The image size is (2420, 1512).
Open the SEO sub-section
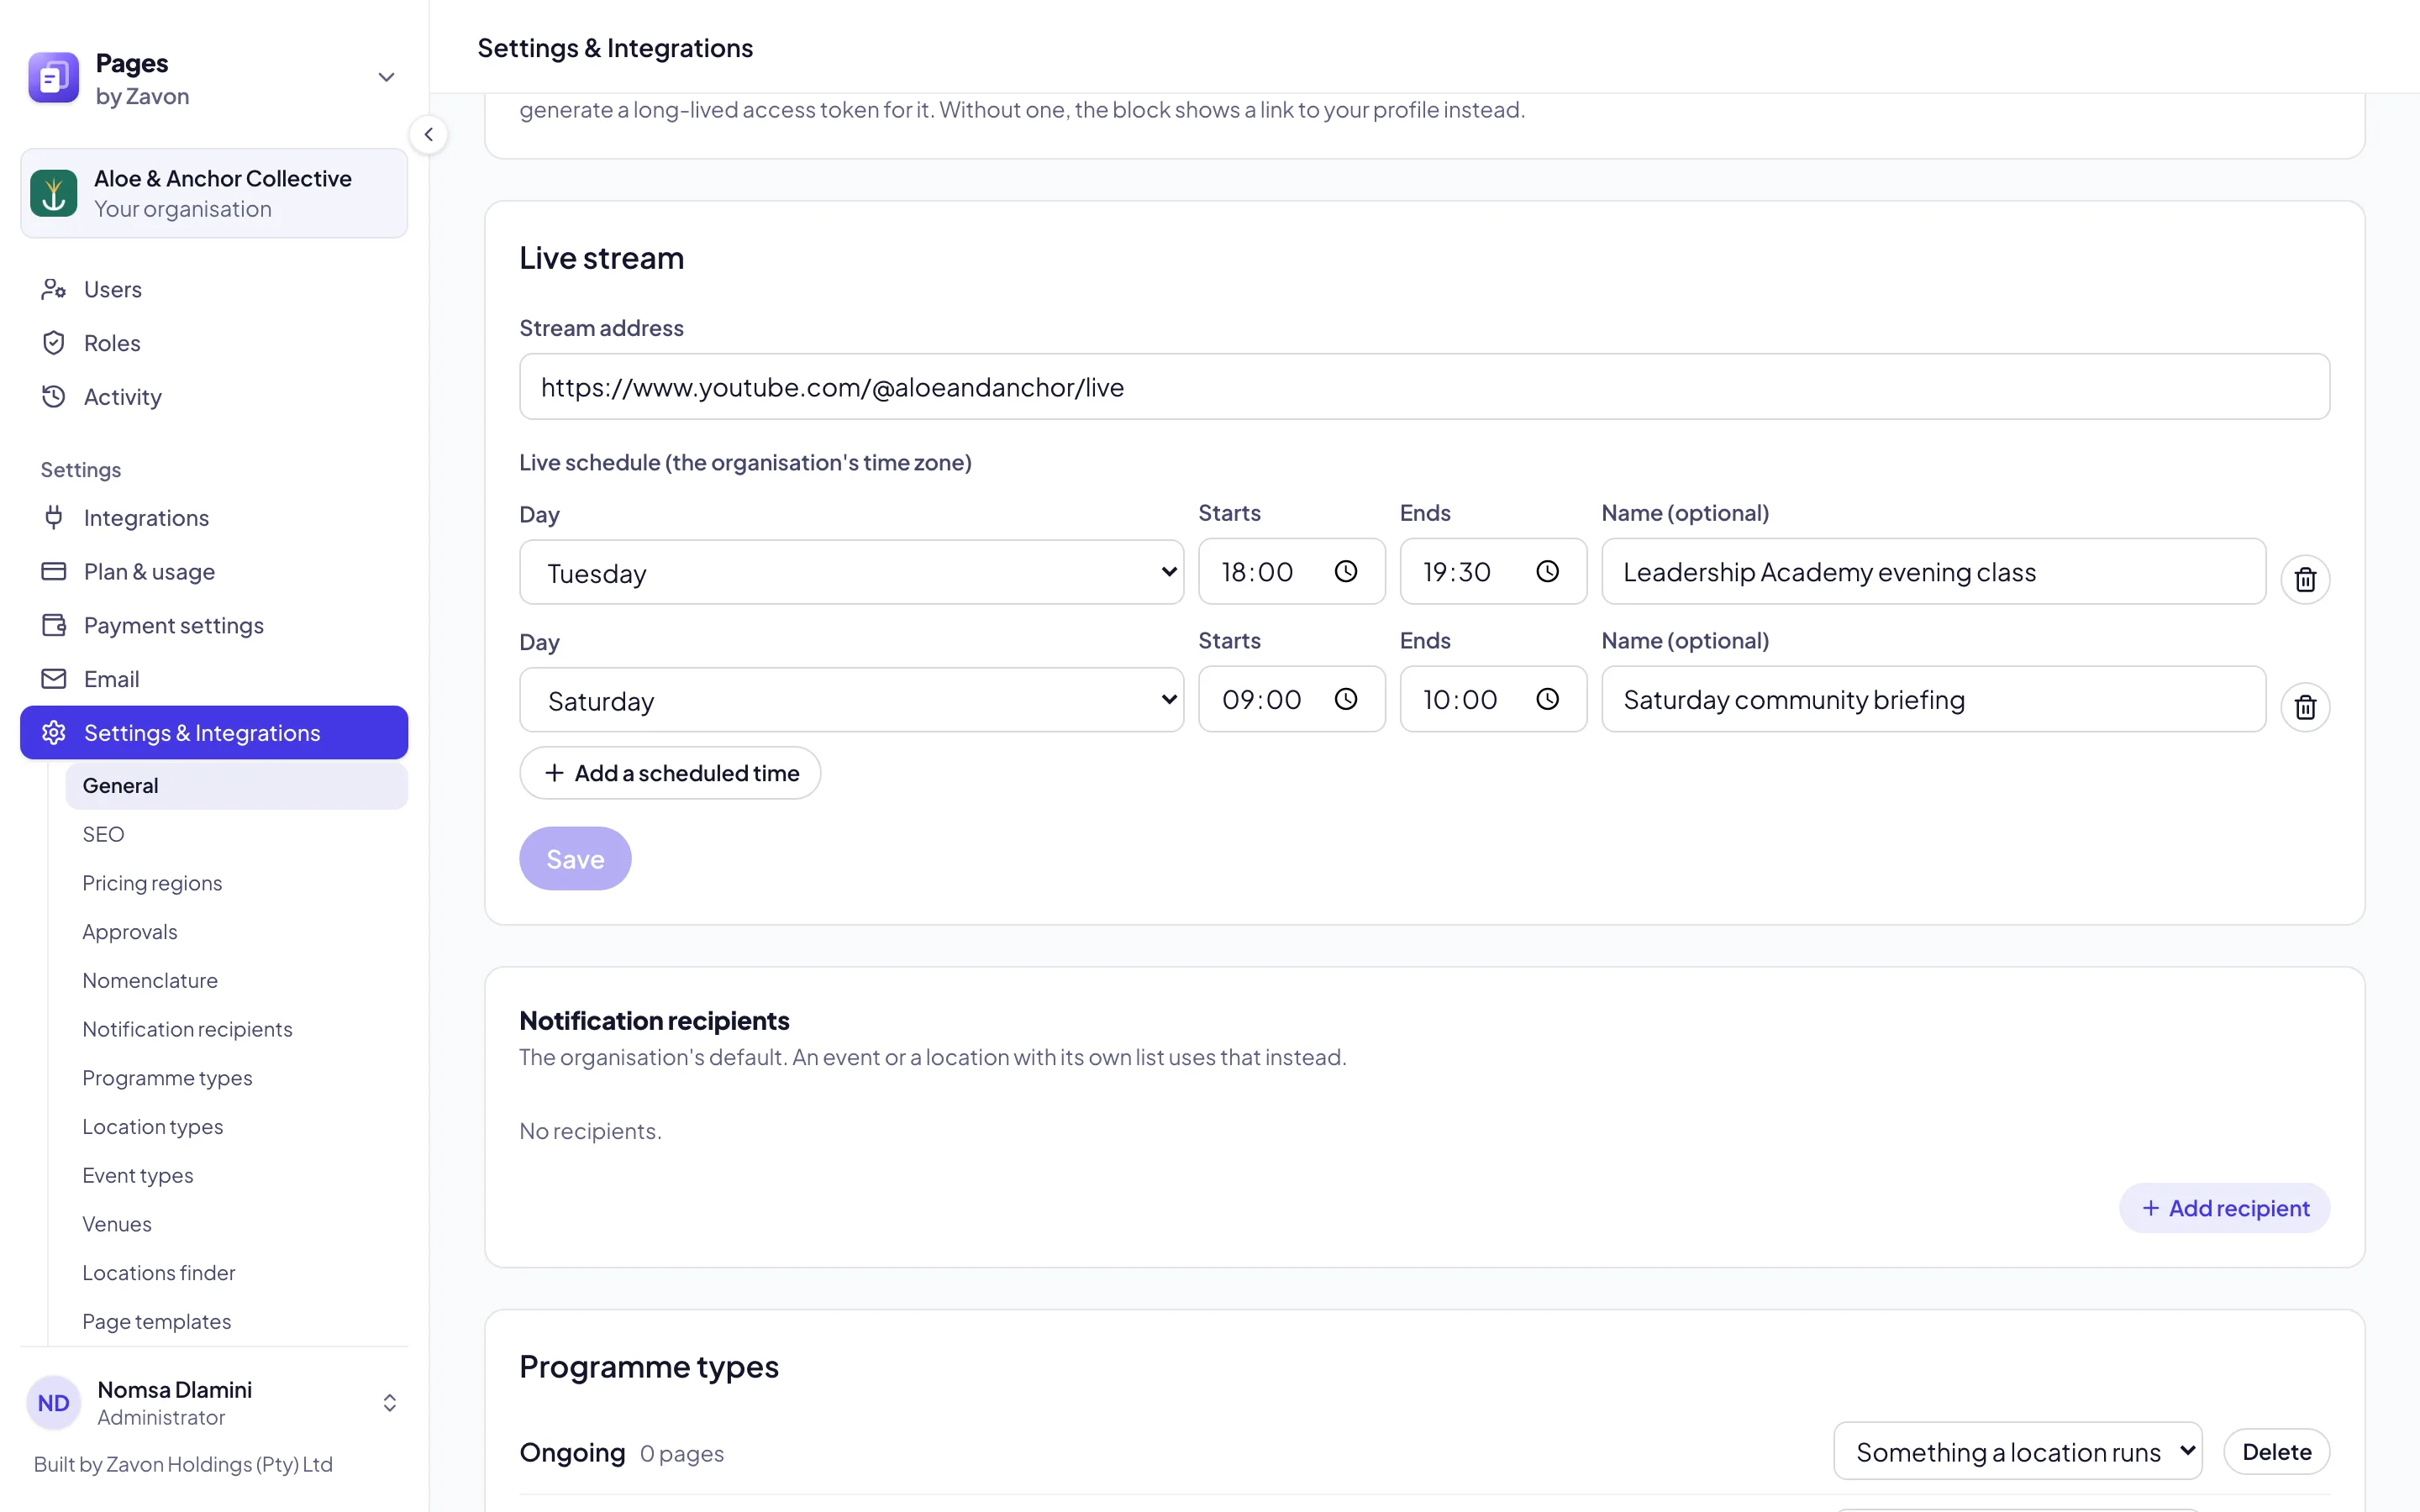[x=236, y=834]
